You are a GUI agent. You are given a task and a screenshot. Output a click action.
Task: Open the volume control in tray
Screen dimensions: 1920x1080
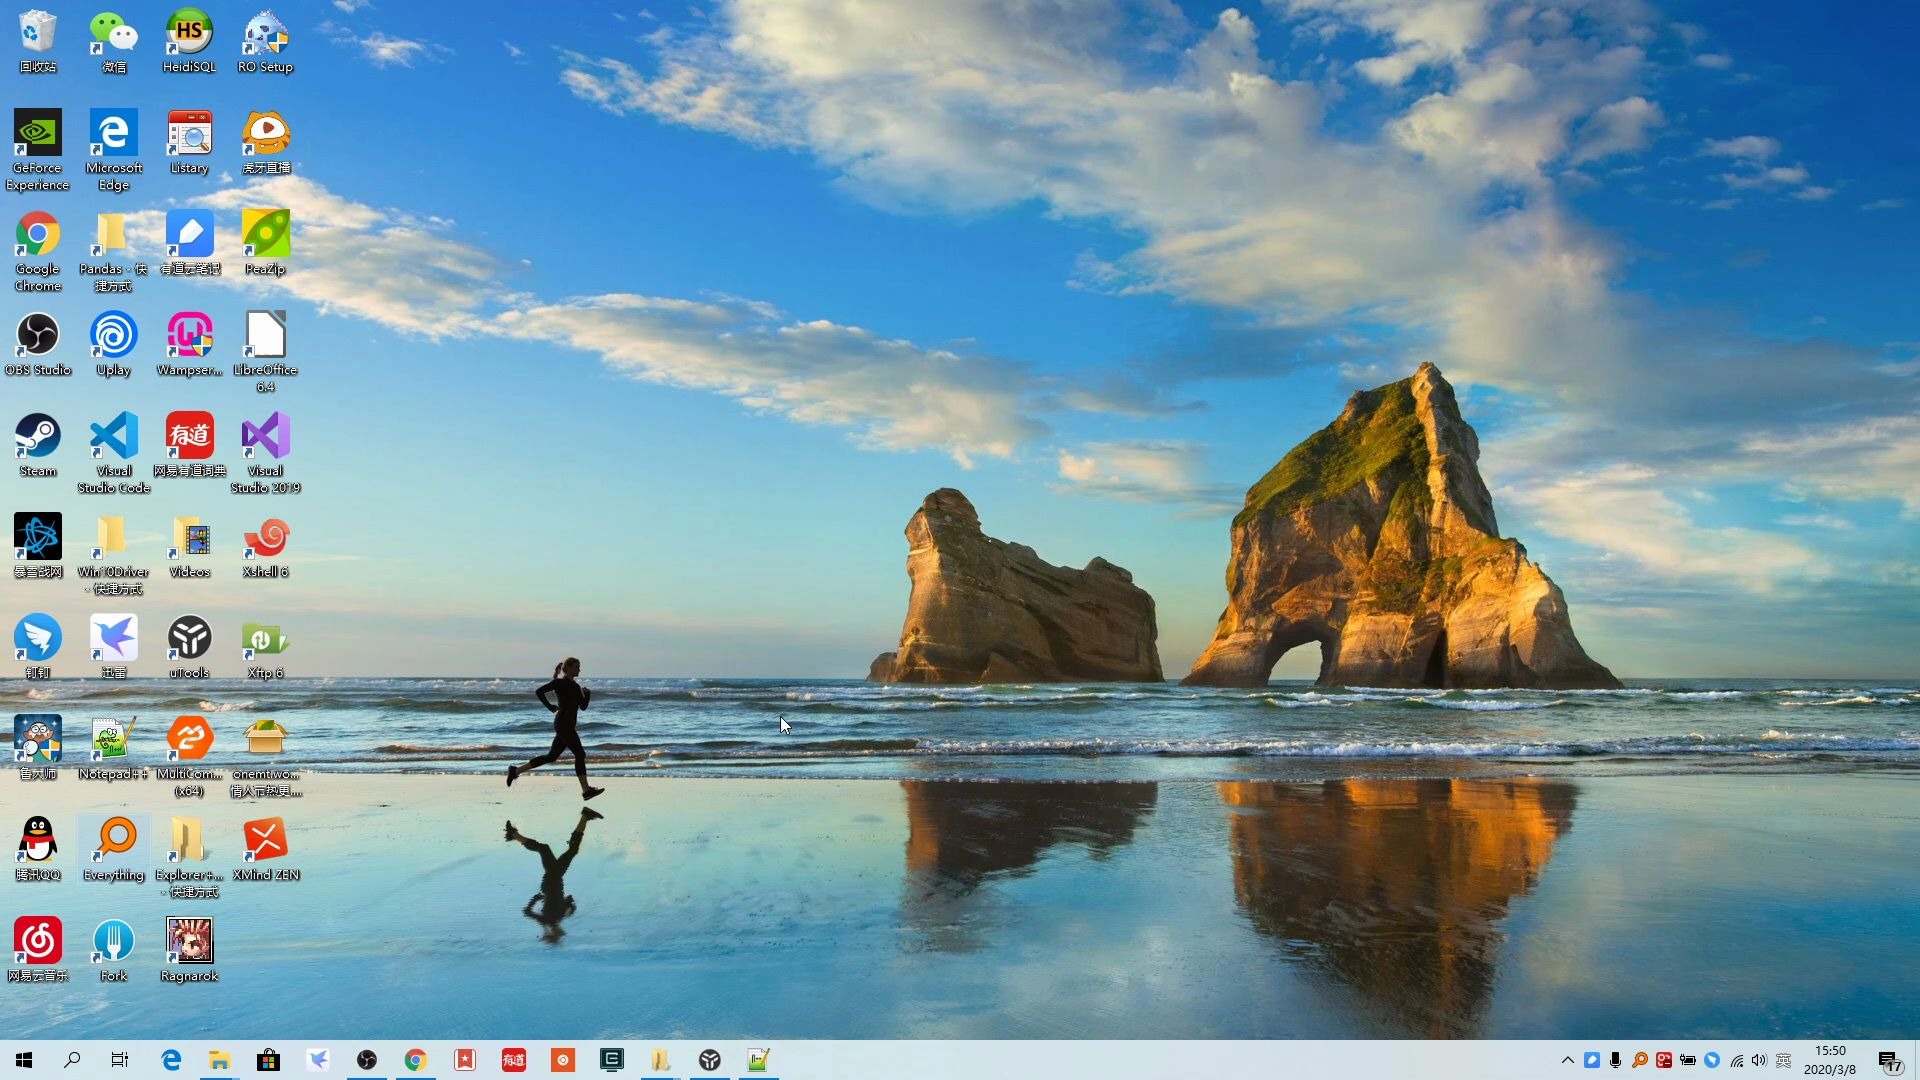pos(1759,1060)
